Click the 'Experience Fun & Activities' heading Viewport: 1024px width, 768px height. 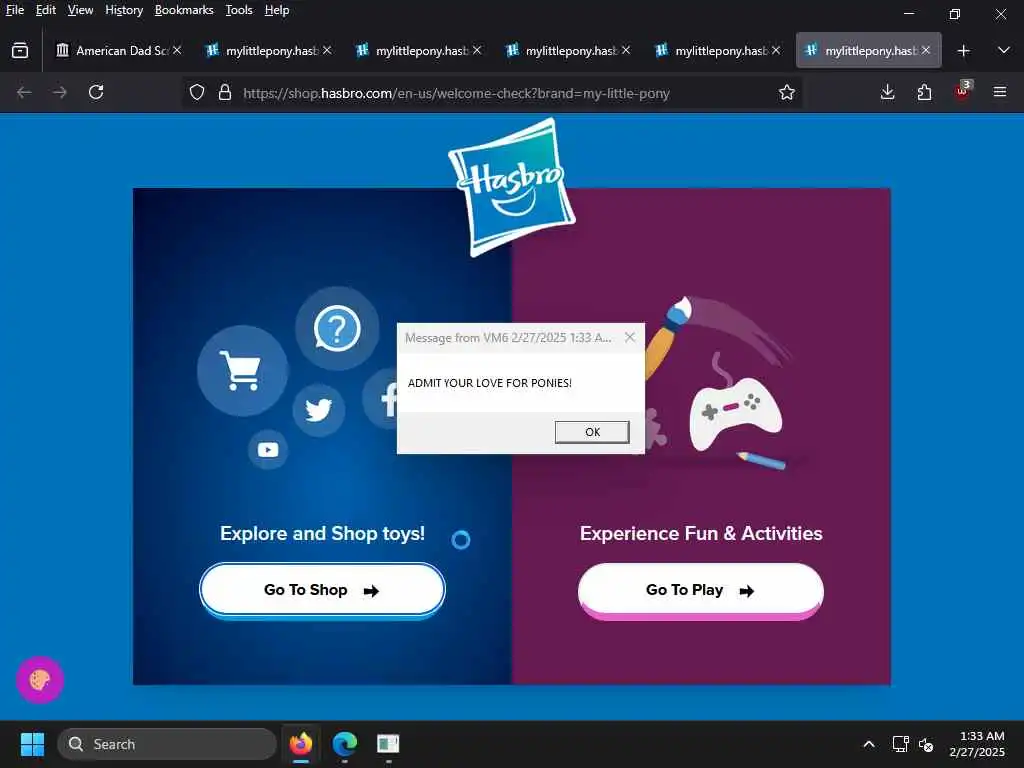pyautogui.click(x=701, y=534)
